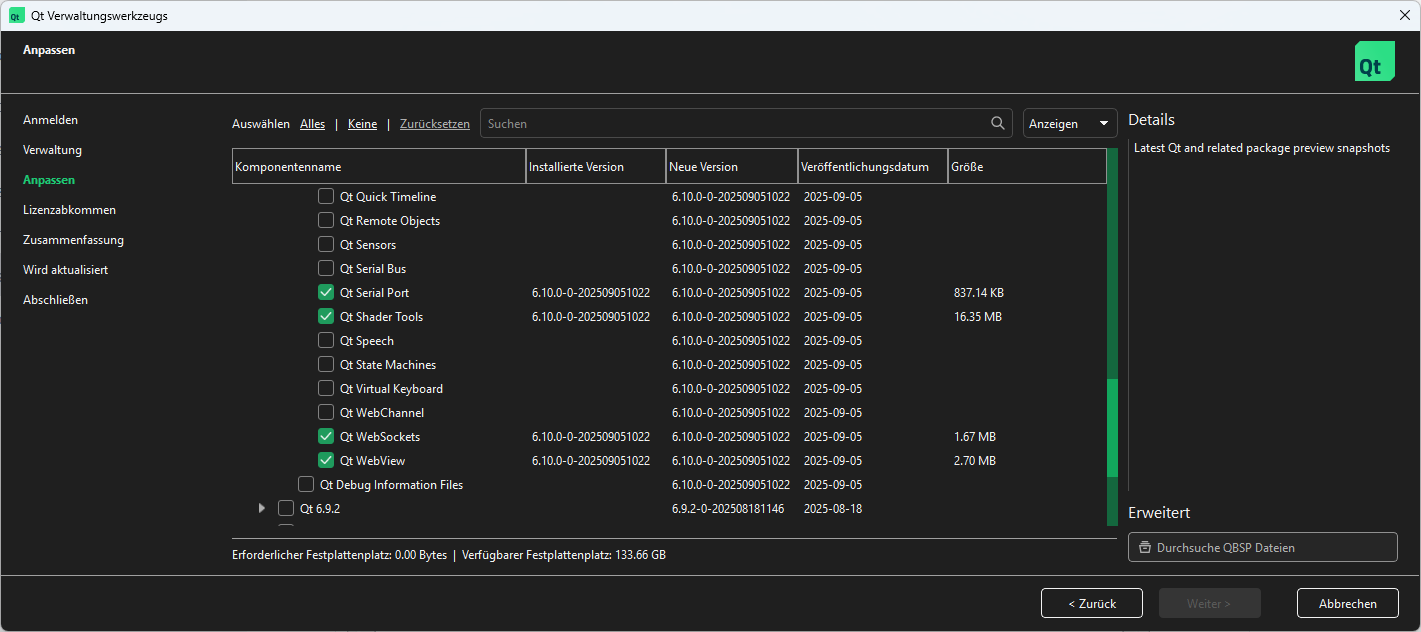1421x632 pixels.
Task: Click the 2025-08-18 release date
Action: pyautogui.click(x=833, y=509)
